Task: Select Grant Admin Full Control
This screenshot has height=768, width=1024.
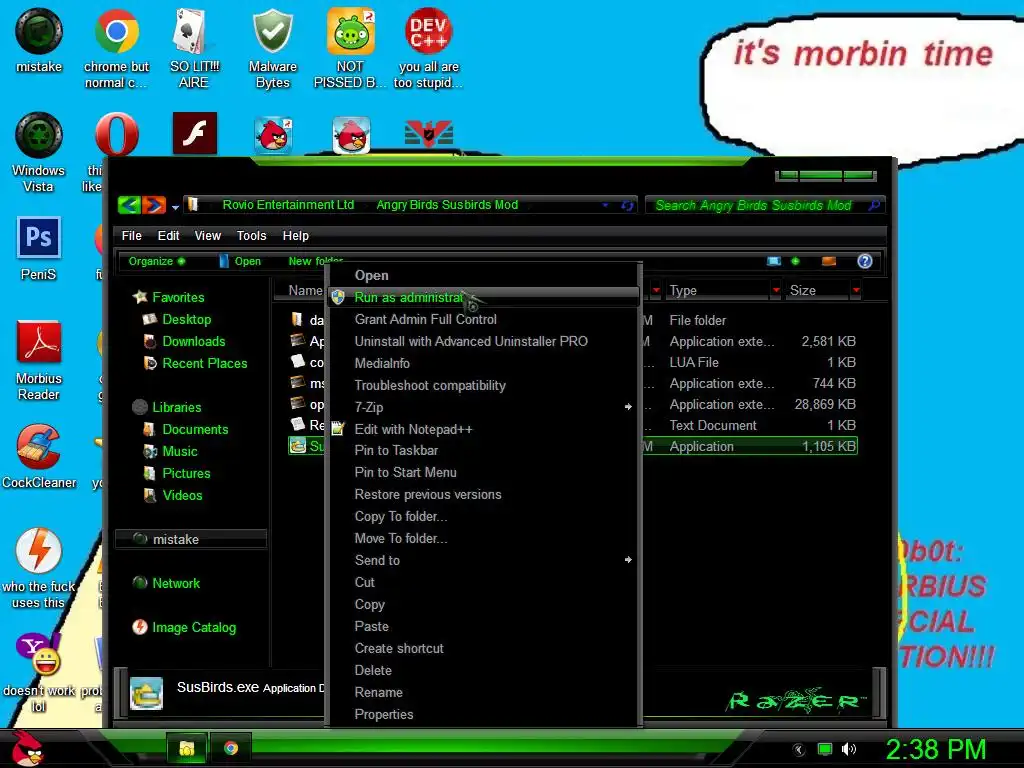Action: coord(484,319)
